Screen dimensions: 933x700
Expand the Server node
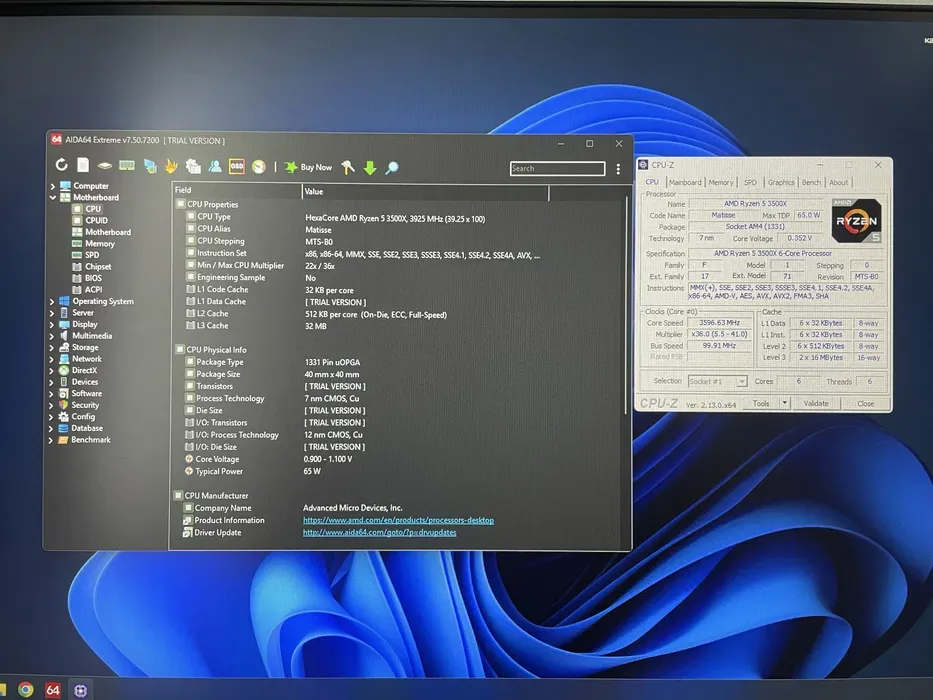[x=51, y=313]
